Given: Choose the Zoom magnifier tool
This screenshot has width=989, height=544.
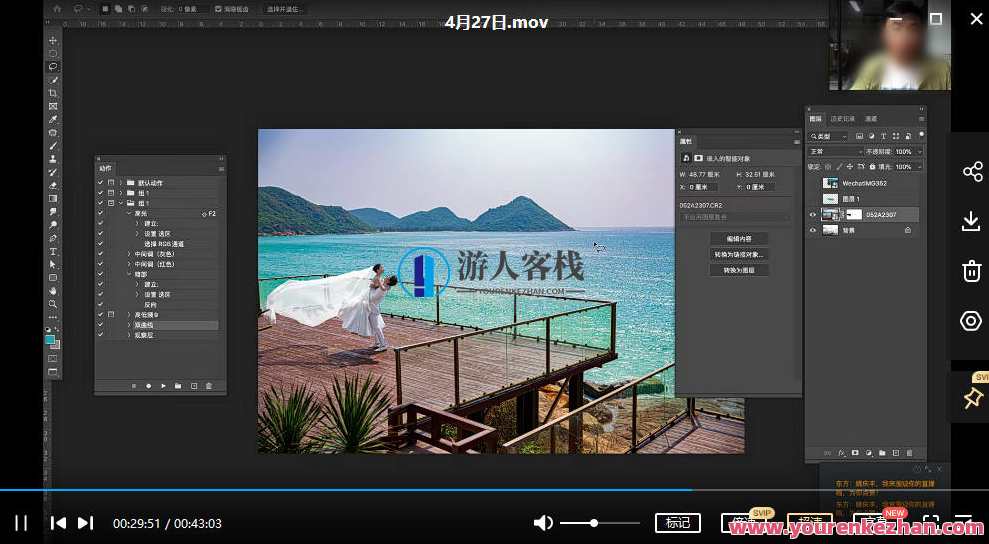Looking at the screenshot, I should [53, 304].
